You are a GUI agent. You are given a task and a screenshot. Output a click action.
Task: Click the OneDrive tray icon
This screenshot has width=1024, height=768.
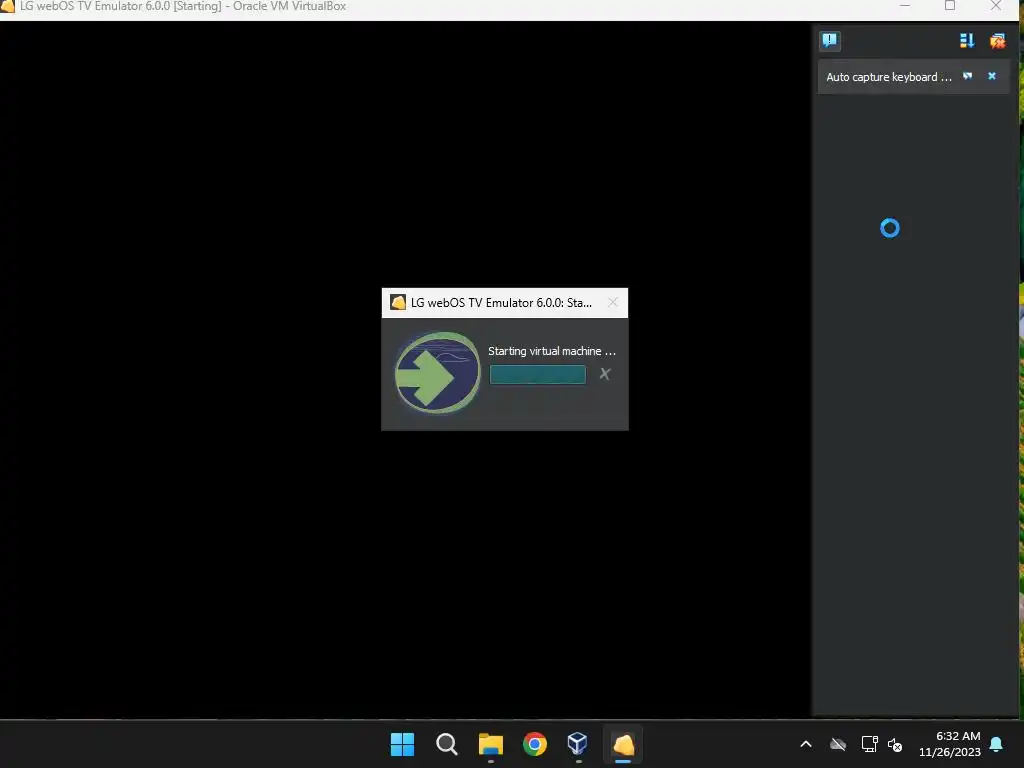click(x=838, y=744)
